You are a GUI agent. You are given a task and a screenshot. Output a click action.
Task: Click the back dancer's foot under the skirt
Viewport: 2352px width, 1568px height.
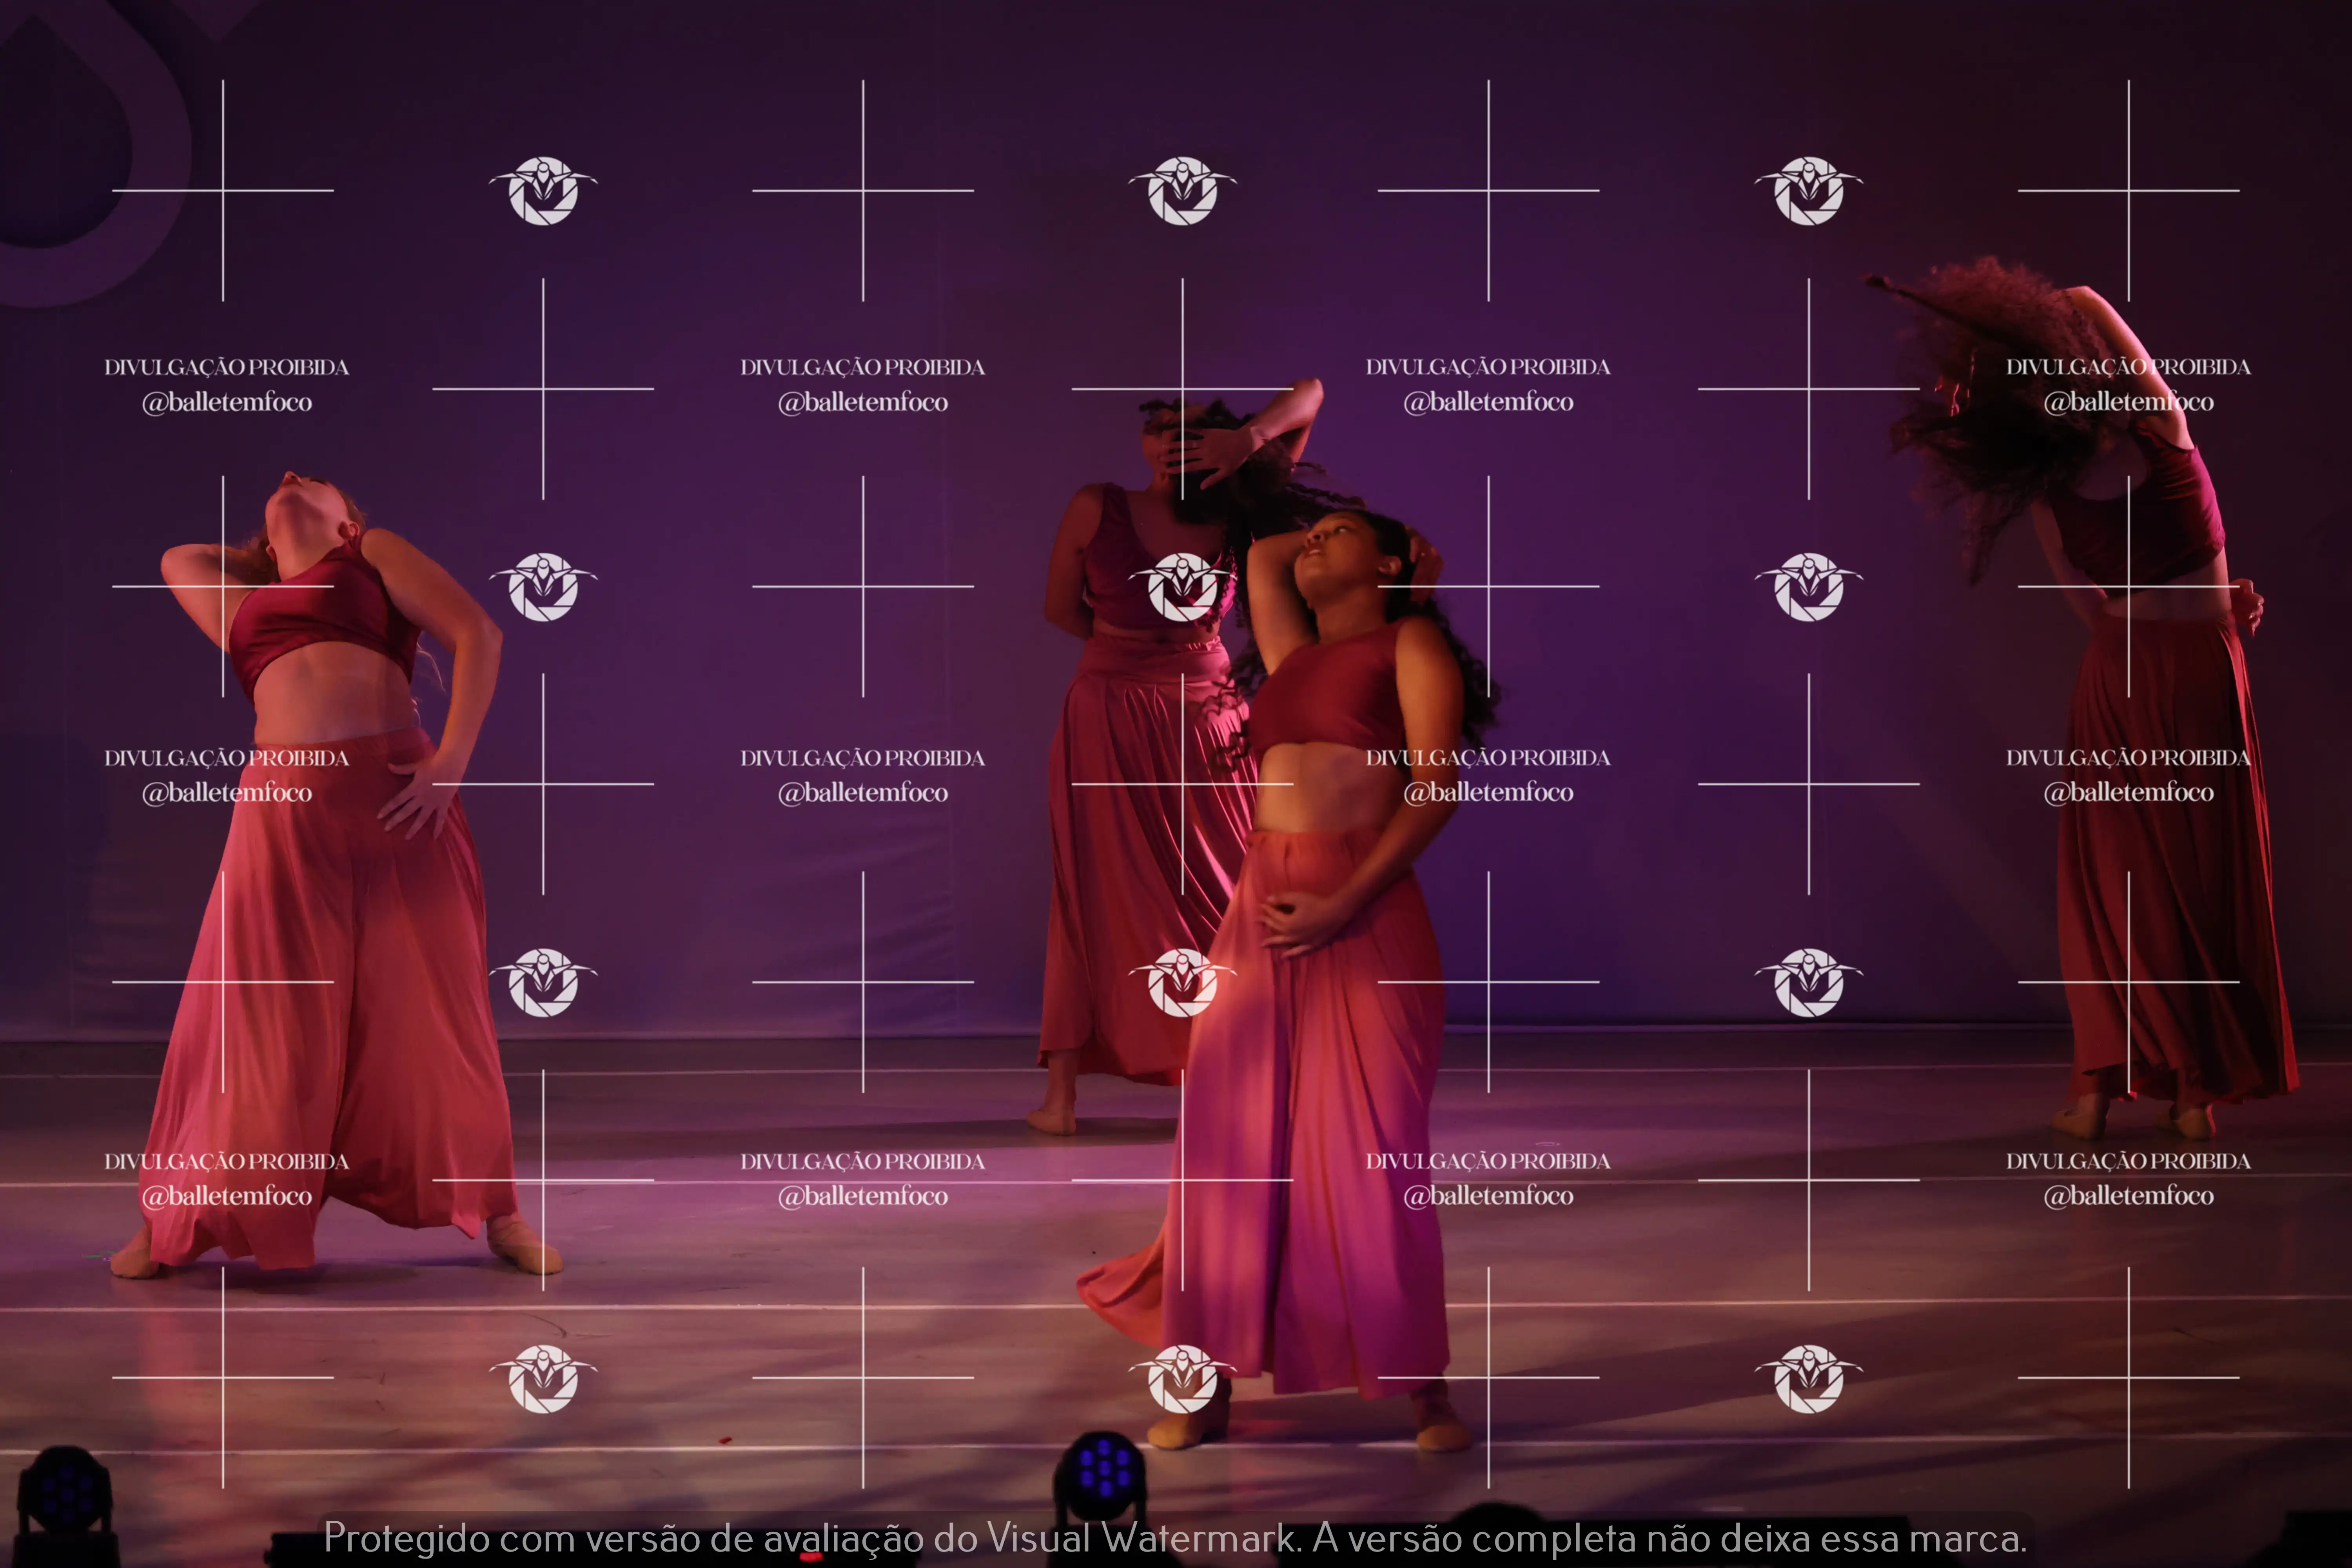1052,1118
